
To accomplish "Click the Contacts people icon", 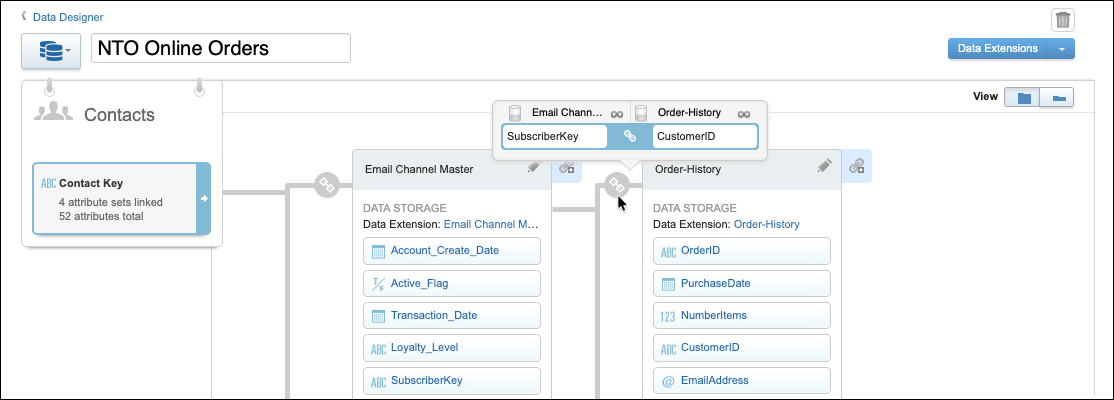I will coord(54,112).
